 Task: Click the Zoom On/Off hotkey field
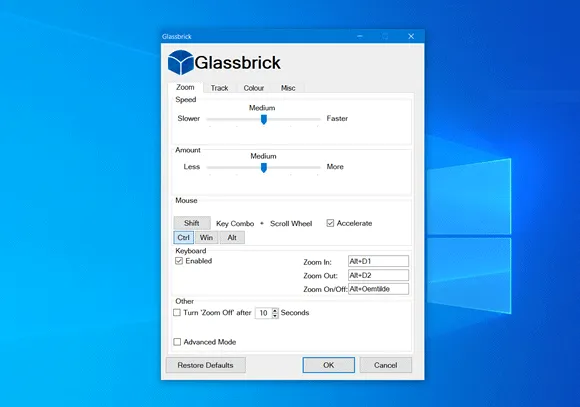click(378, 289)
